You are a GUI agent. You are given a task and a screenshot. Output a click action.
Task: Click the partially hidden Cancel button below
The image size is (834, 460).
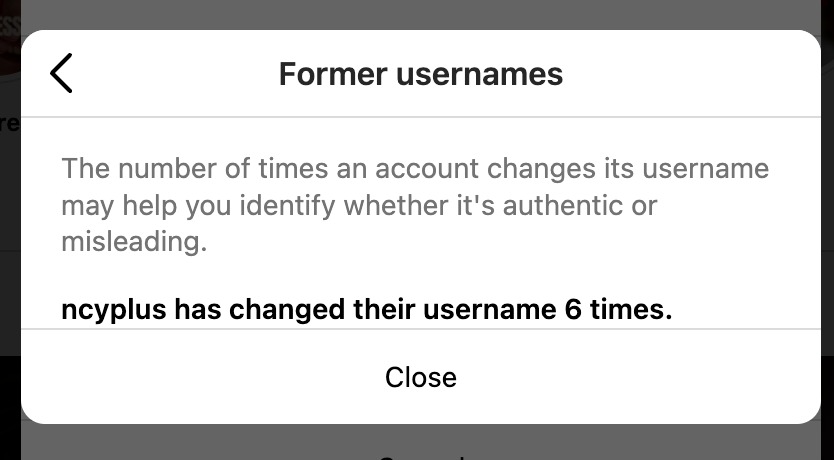tap(420, 453)
